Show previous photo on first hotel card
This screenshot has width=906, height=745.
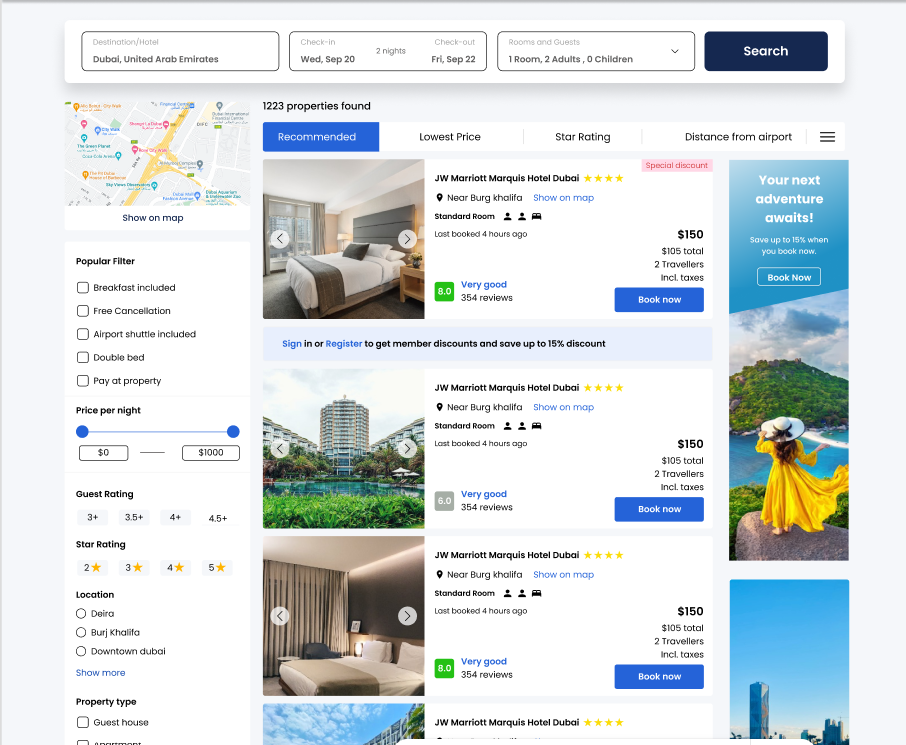(x=280, y=239)
